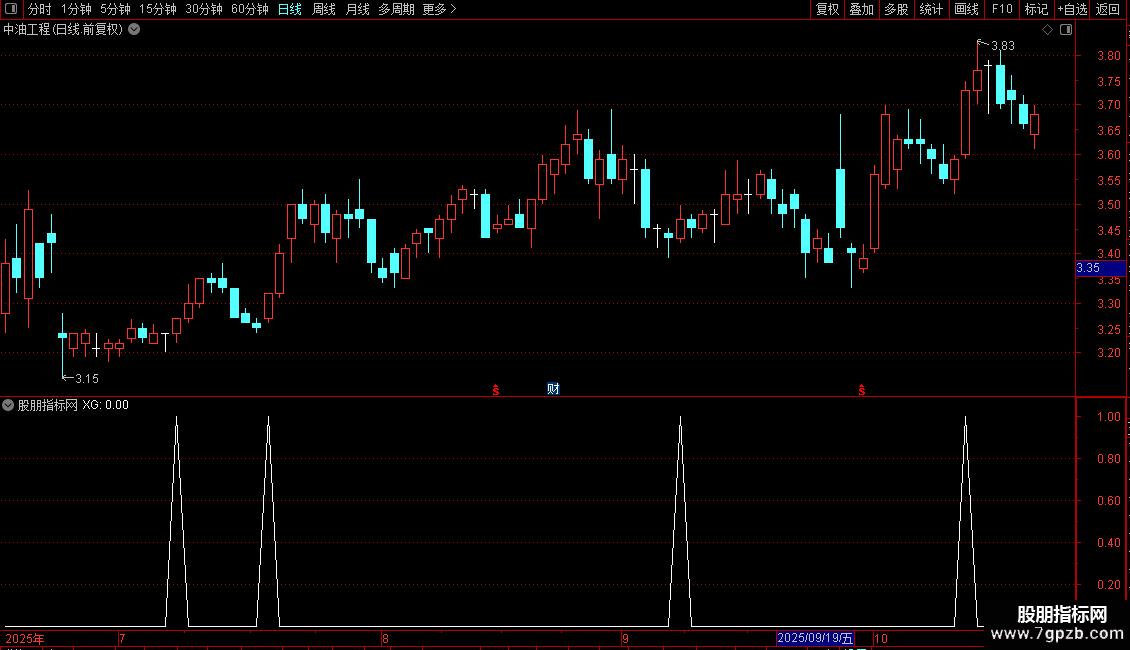
Task: Click the 复权 adjustment button
Action: pos(827,9)
